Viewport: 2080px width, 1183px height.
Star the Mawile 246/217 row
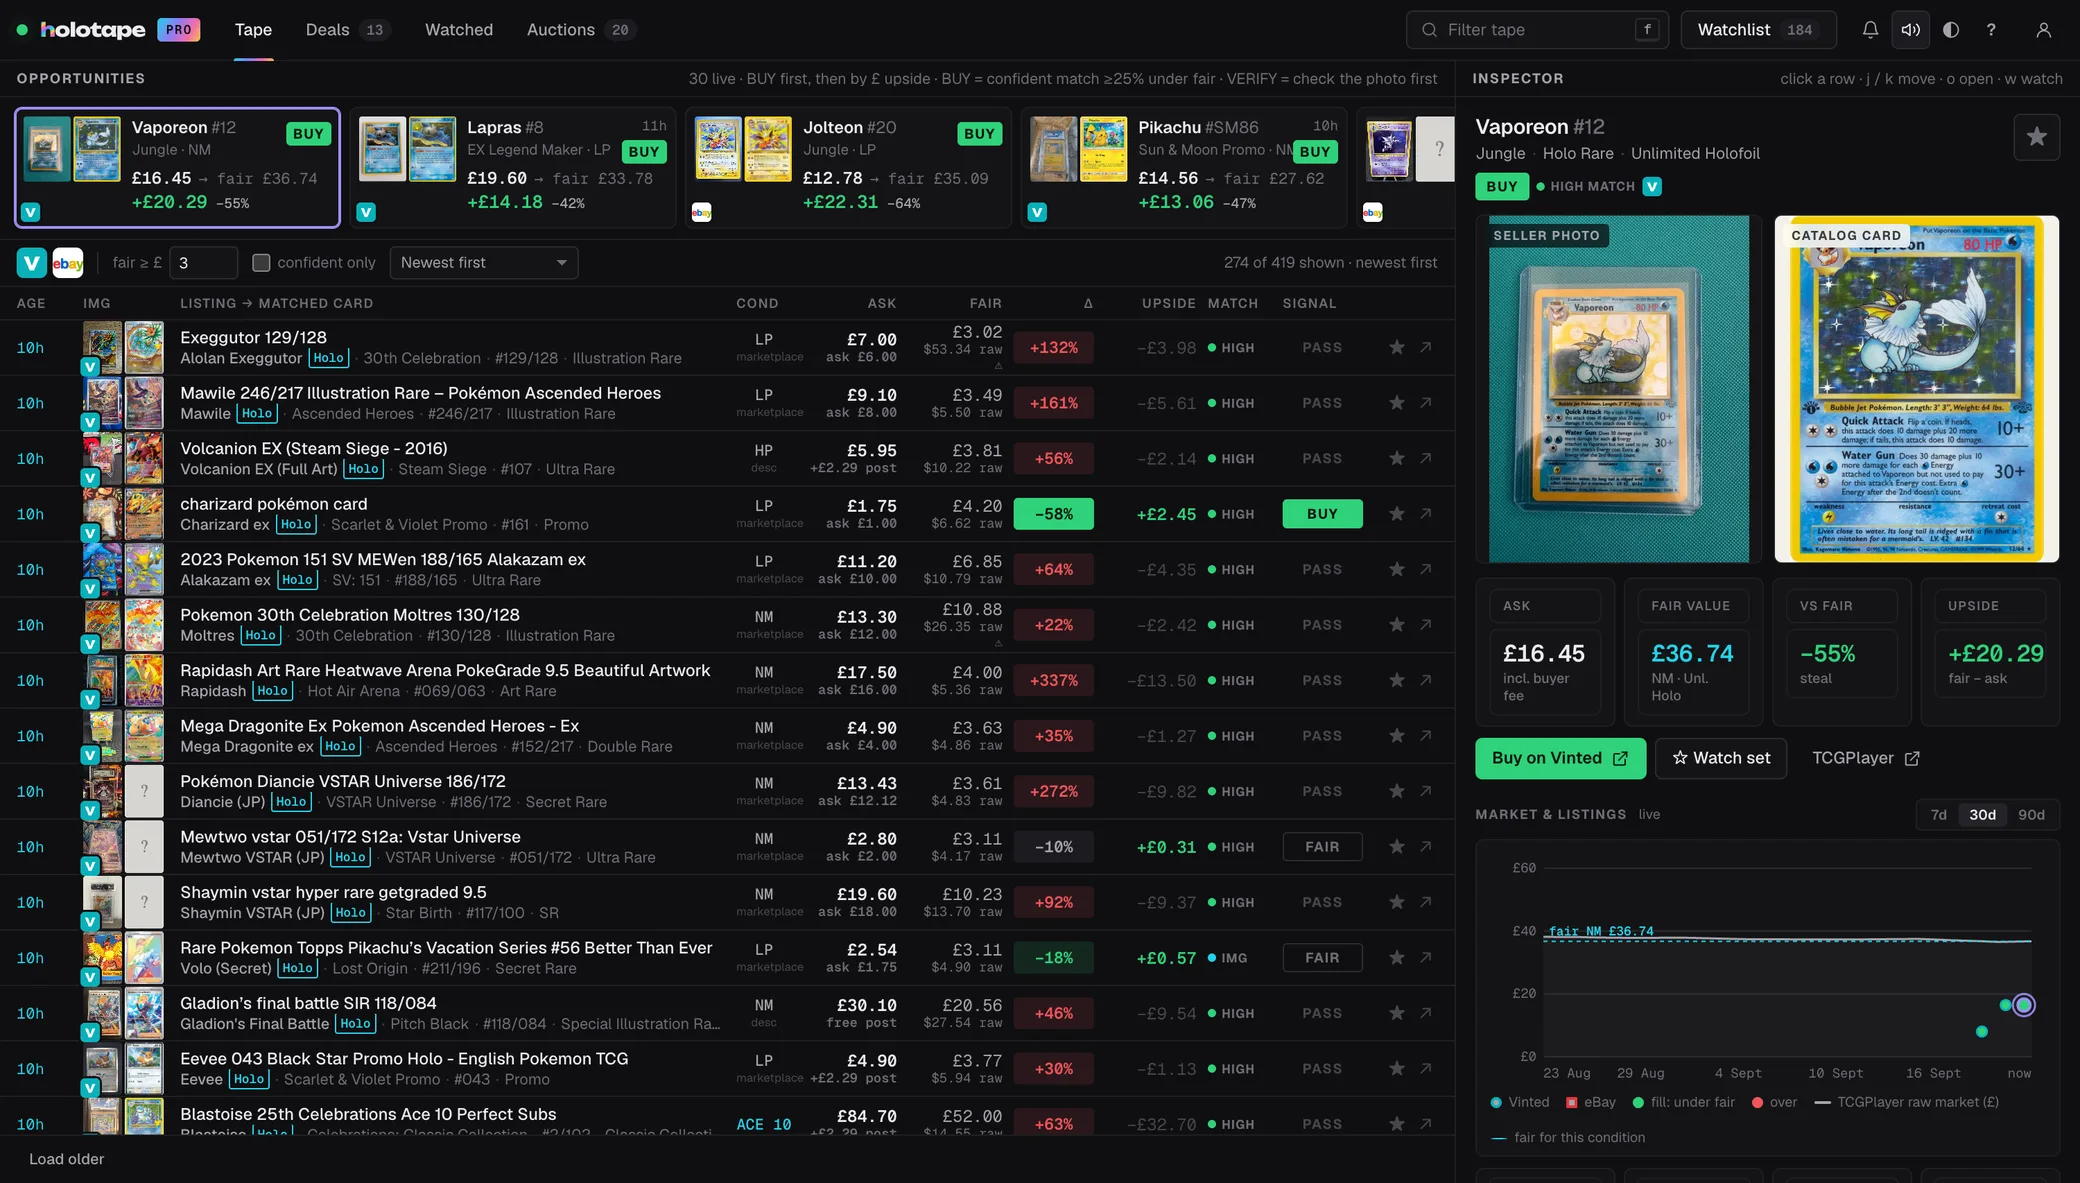(1397, 403)
